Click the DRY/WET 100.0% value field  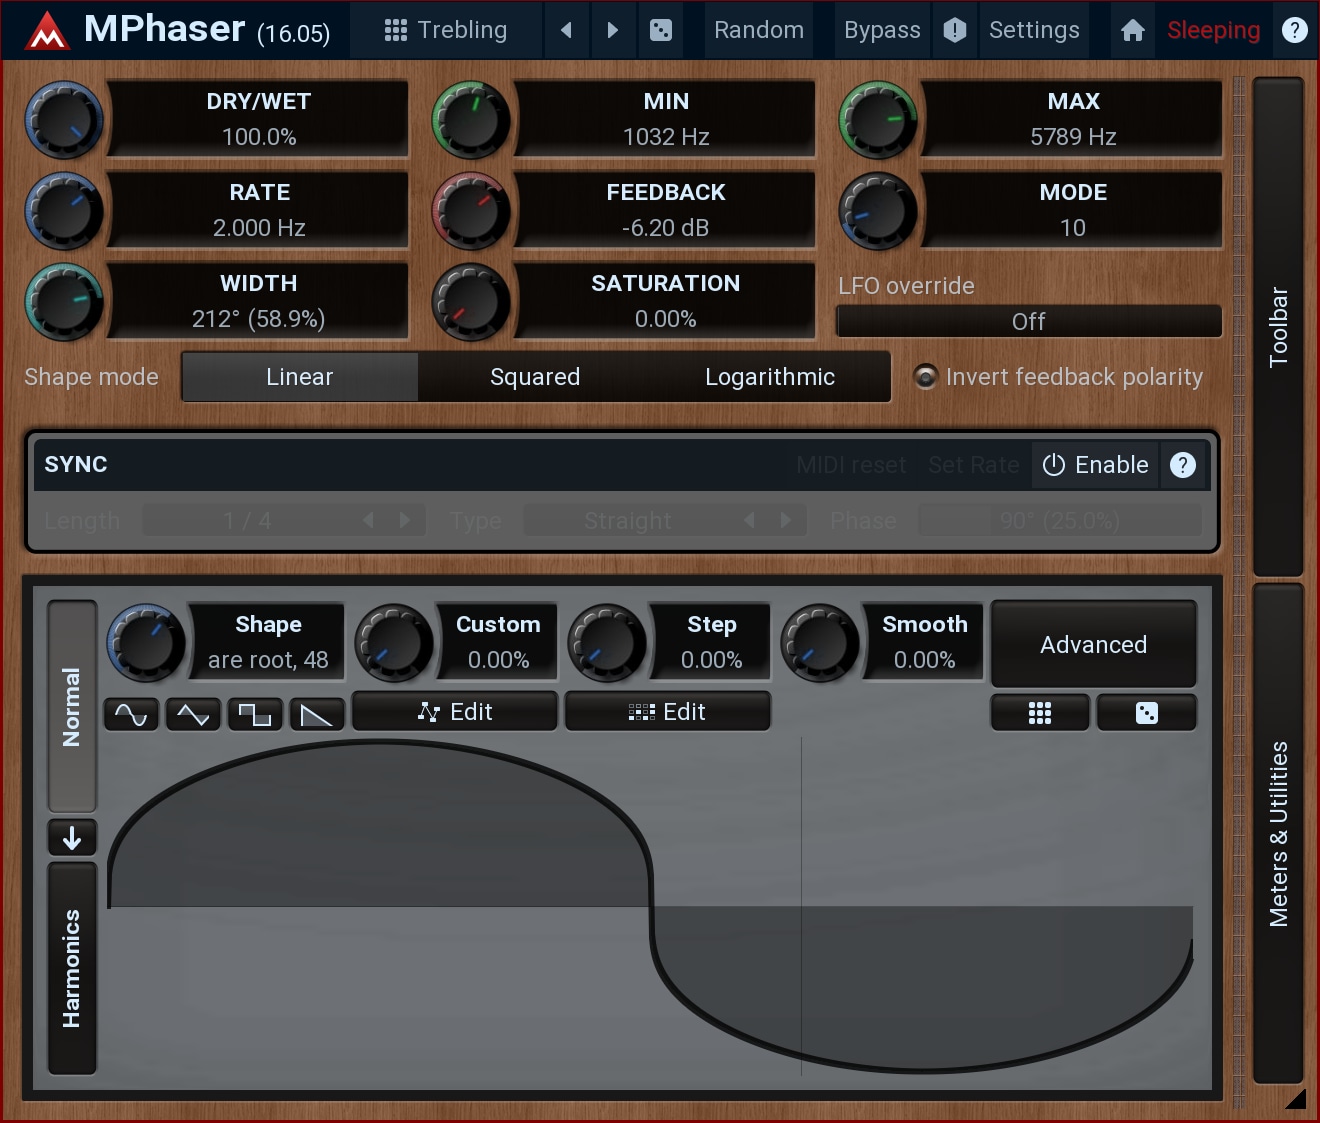click(x=259, y=119)
